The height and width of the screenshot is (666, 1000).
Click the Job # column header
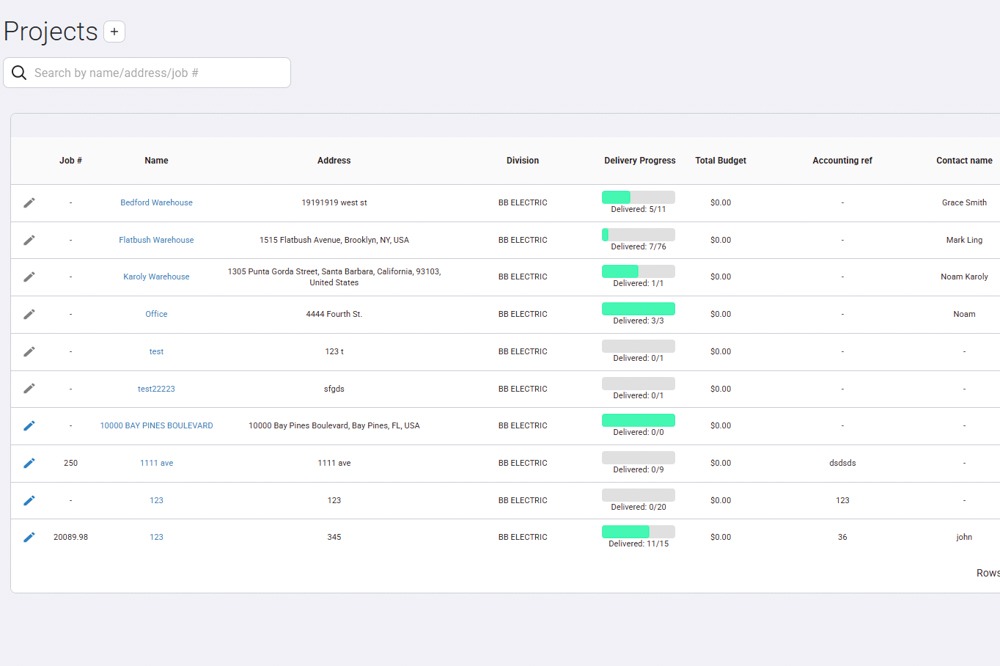(70, 160)
